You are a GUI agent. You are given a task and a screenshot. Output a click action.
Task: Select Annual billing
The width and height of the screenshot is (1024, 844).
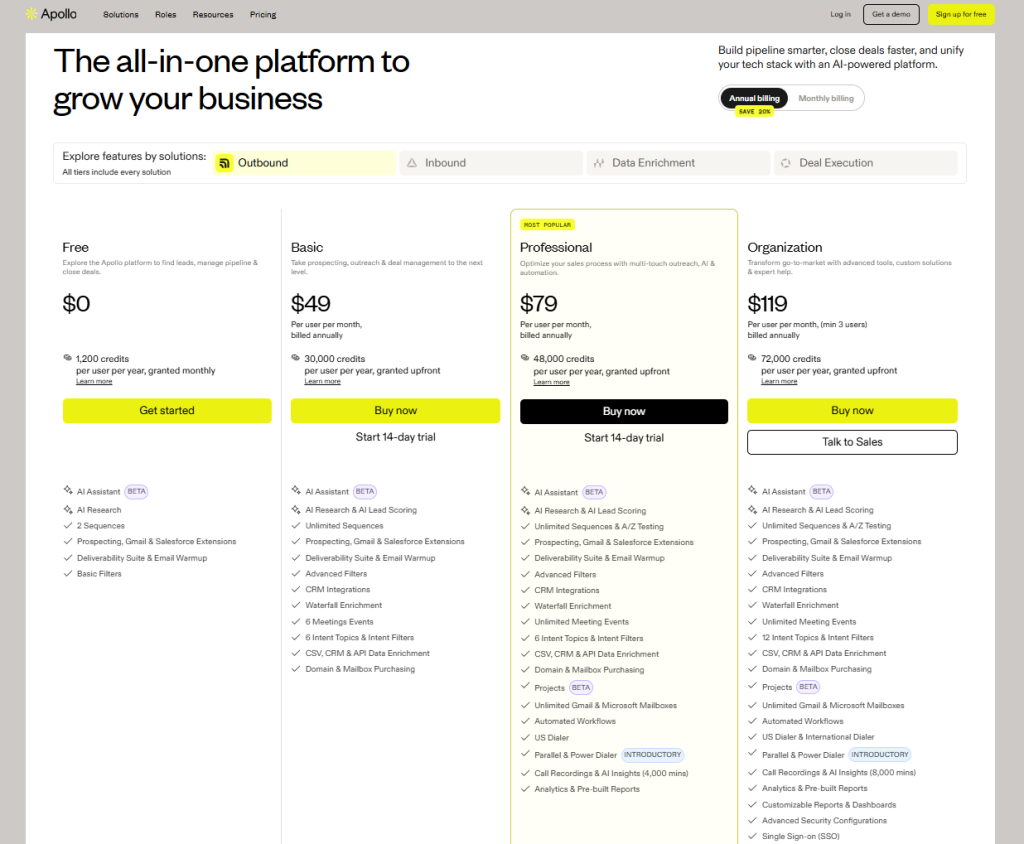[x=753, y=98]
